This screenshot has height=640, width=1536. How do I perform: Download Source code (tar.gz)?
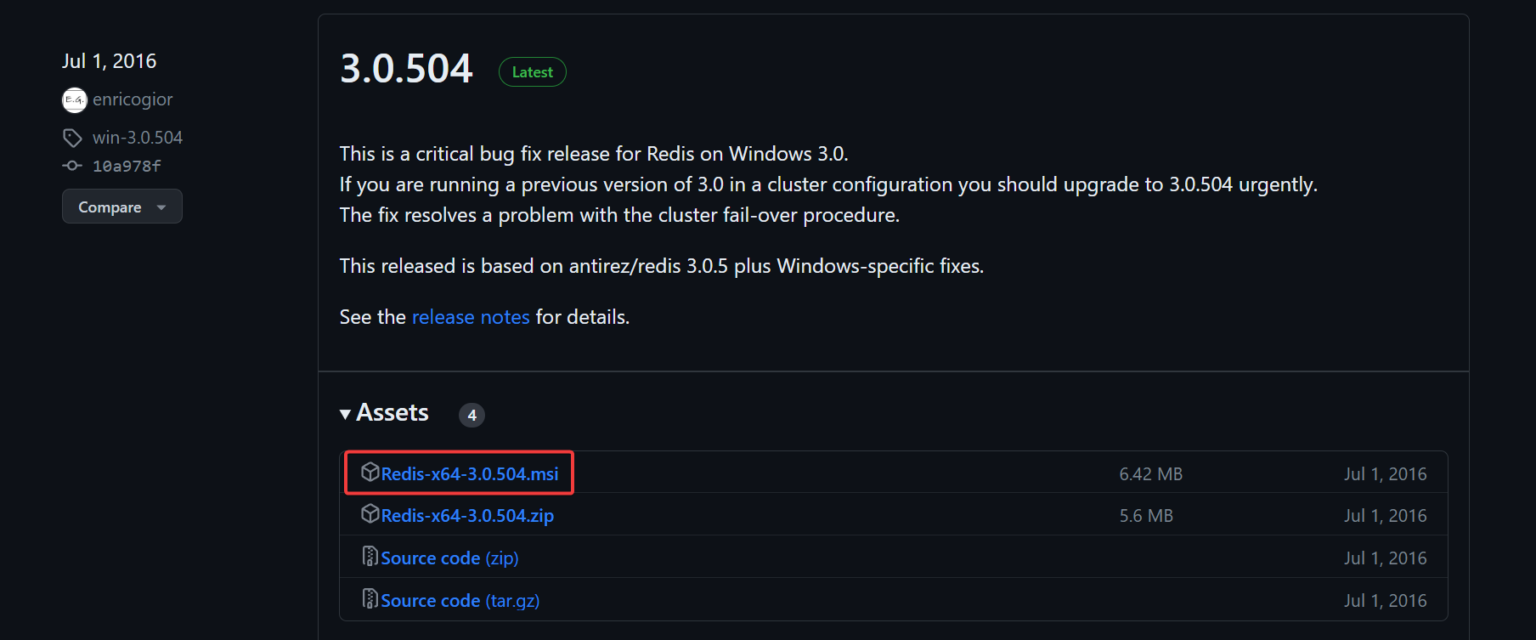point(460,600)
